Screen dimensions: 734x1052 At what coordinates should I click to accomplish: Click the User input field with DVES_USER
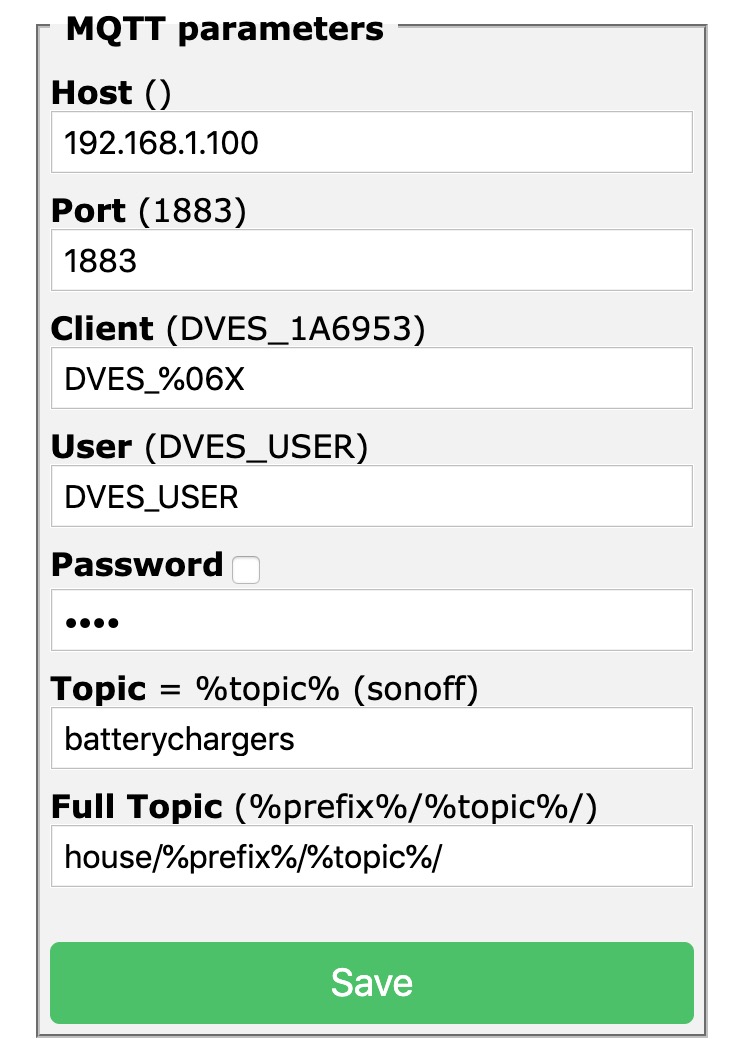point(371,496)
